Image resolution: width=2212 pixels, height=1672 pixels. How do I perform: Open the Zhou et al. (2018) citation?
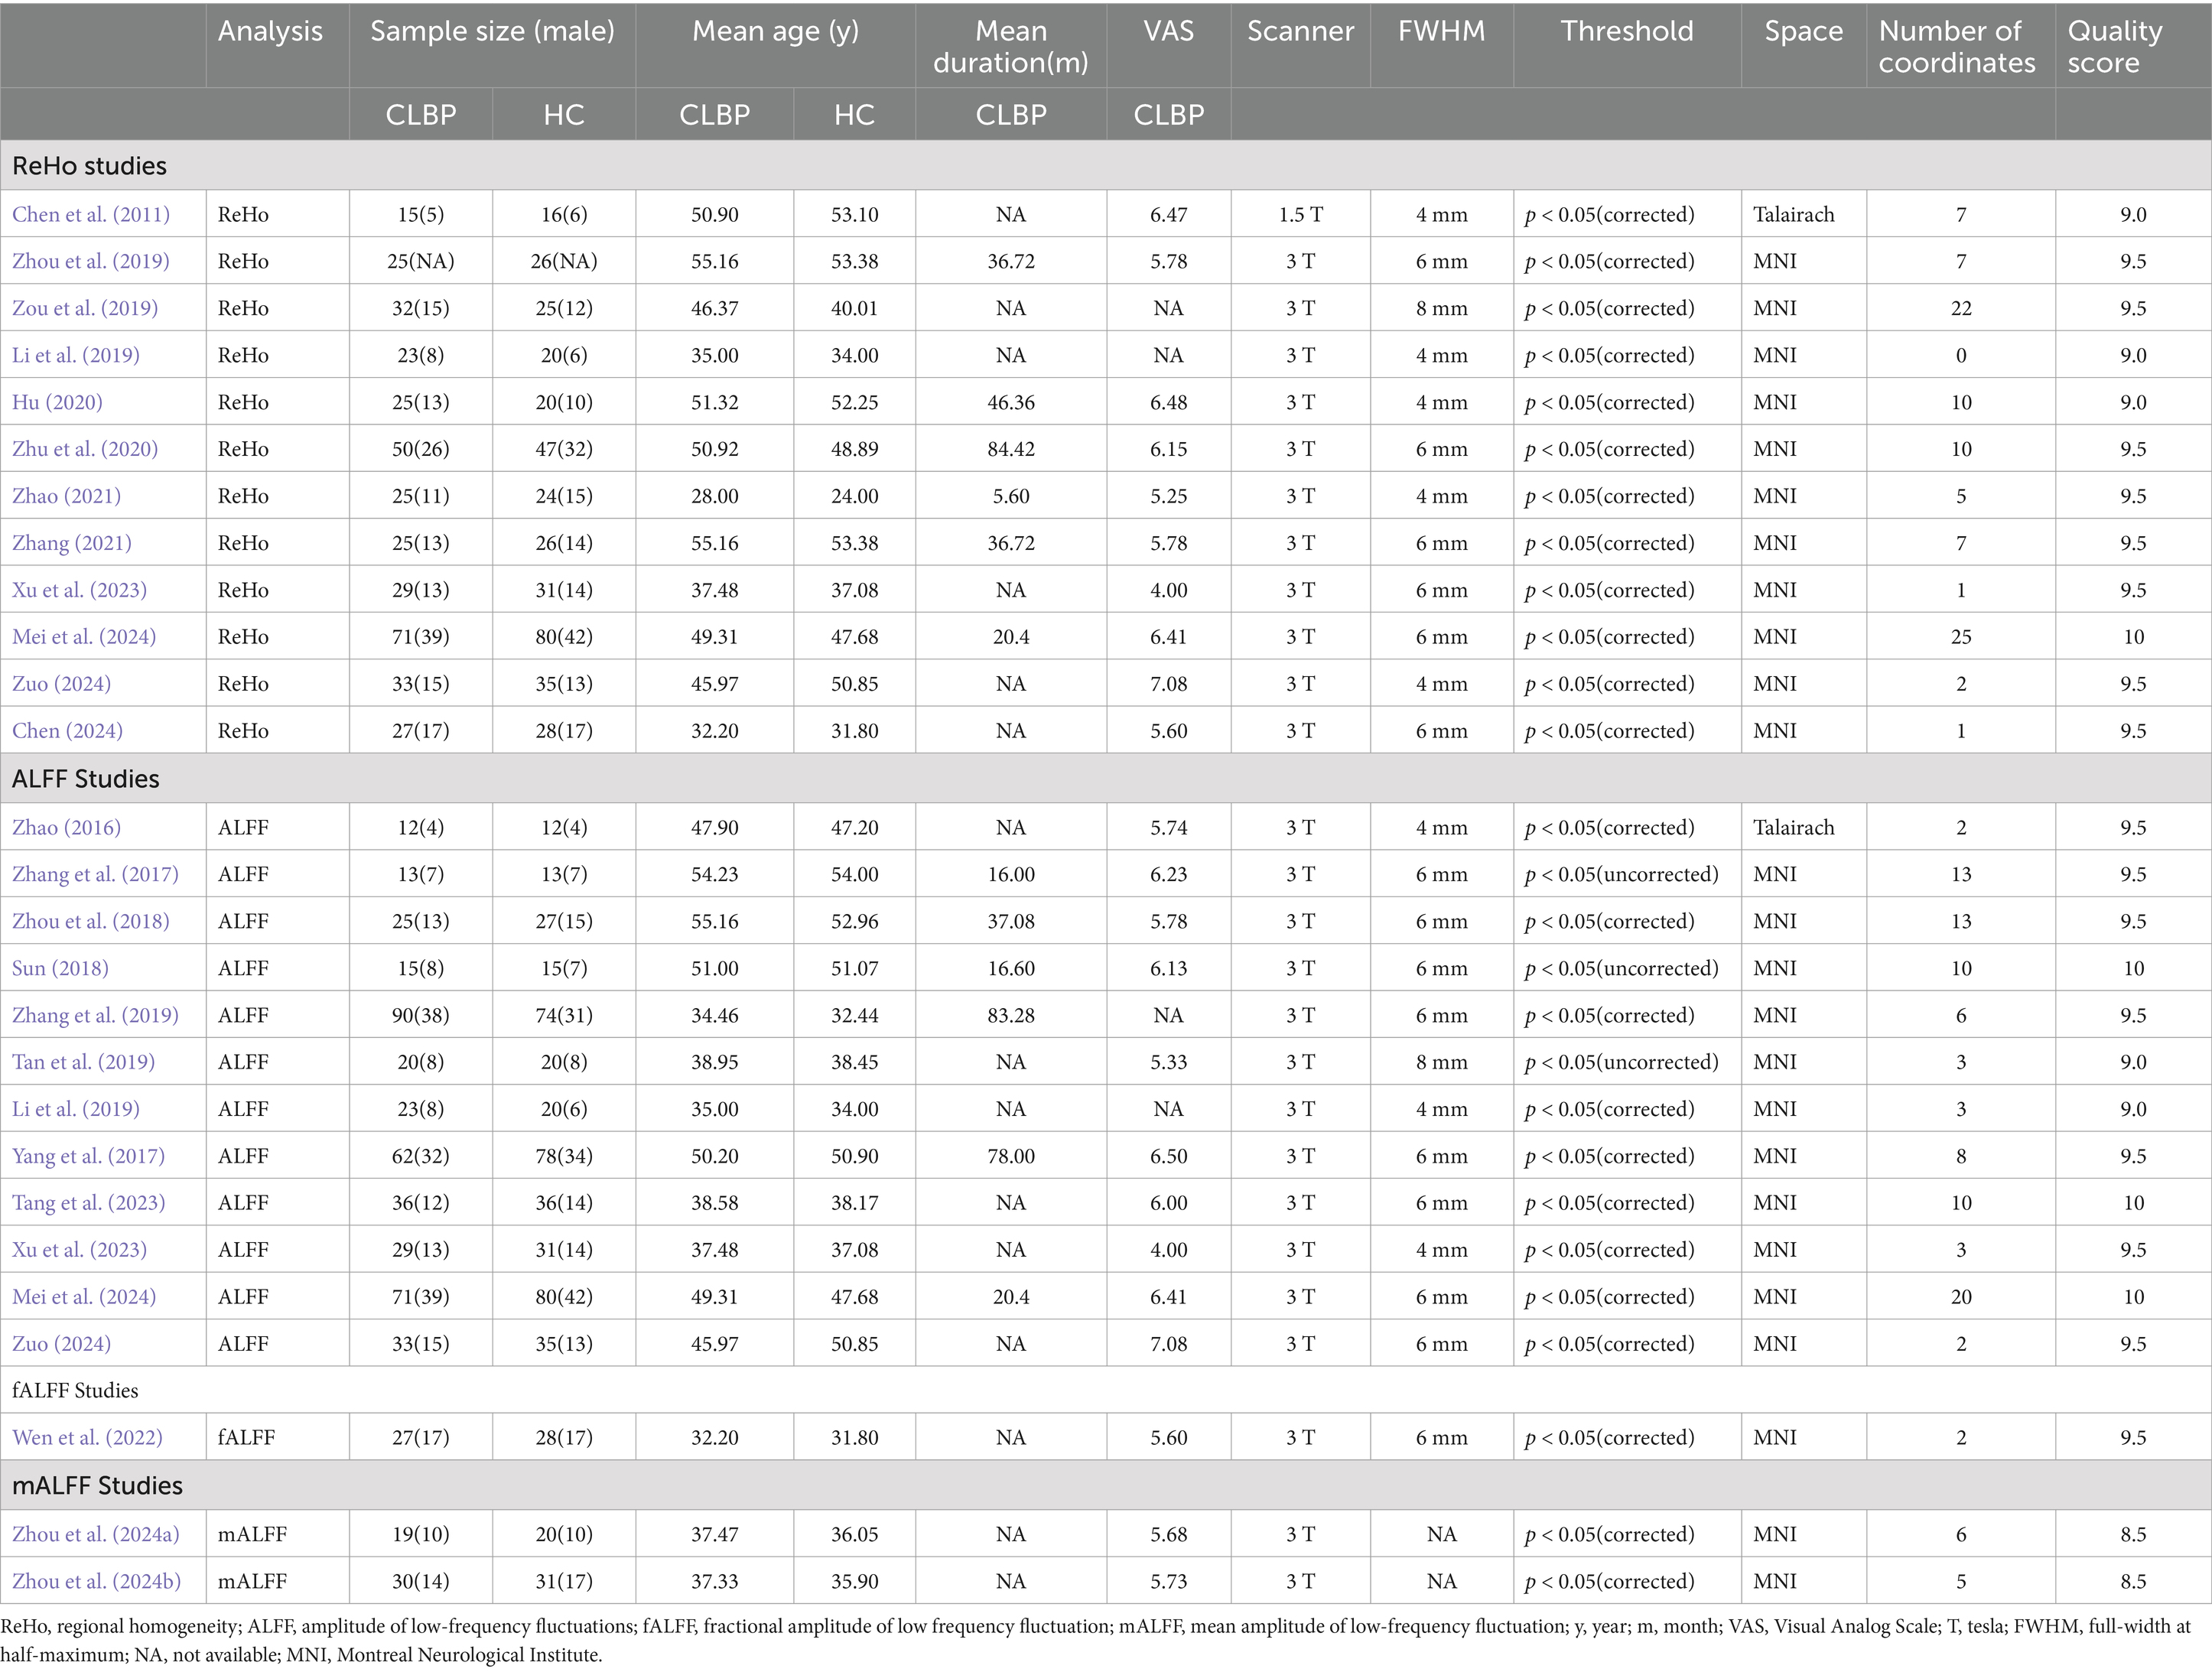[x=91, y=921]
